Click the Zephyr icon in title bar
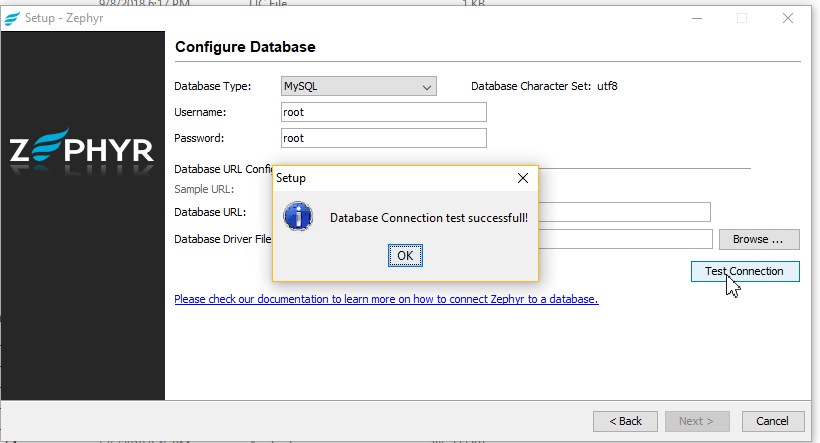This screenshot has width=820, height=443. tap(12, 18)
